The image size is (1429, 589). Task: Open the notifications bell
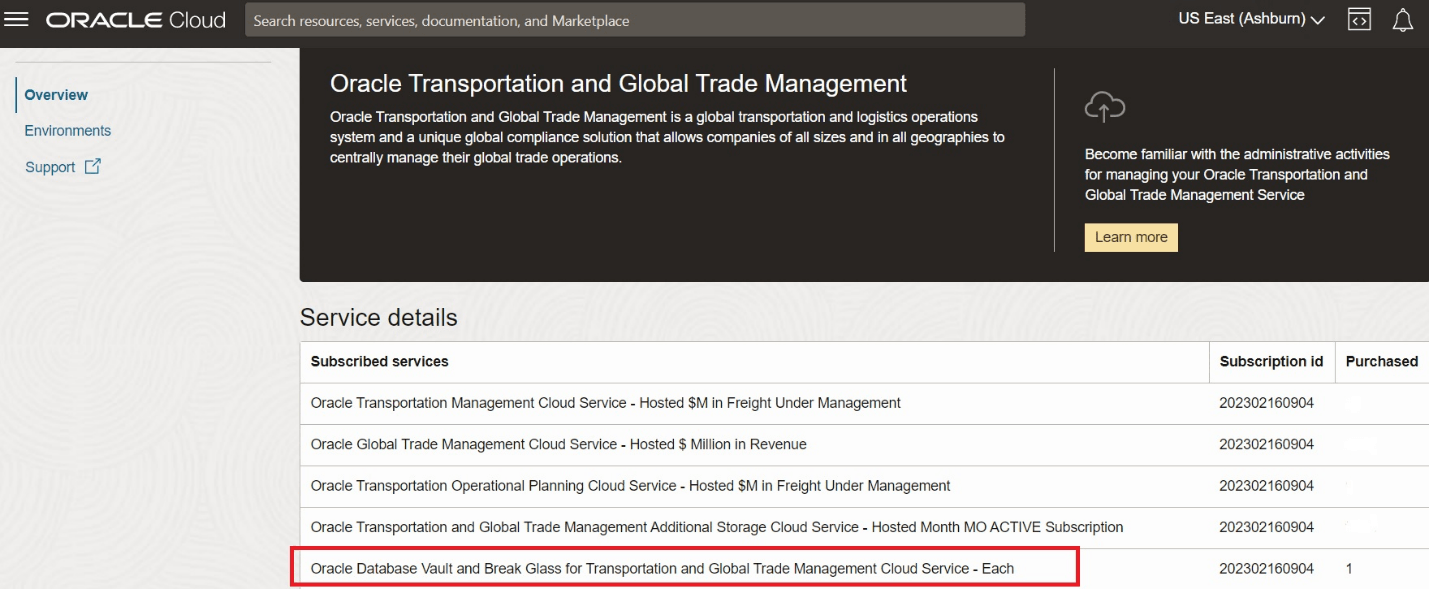[x=1403, y=19]
